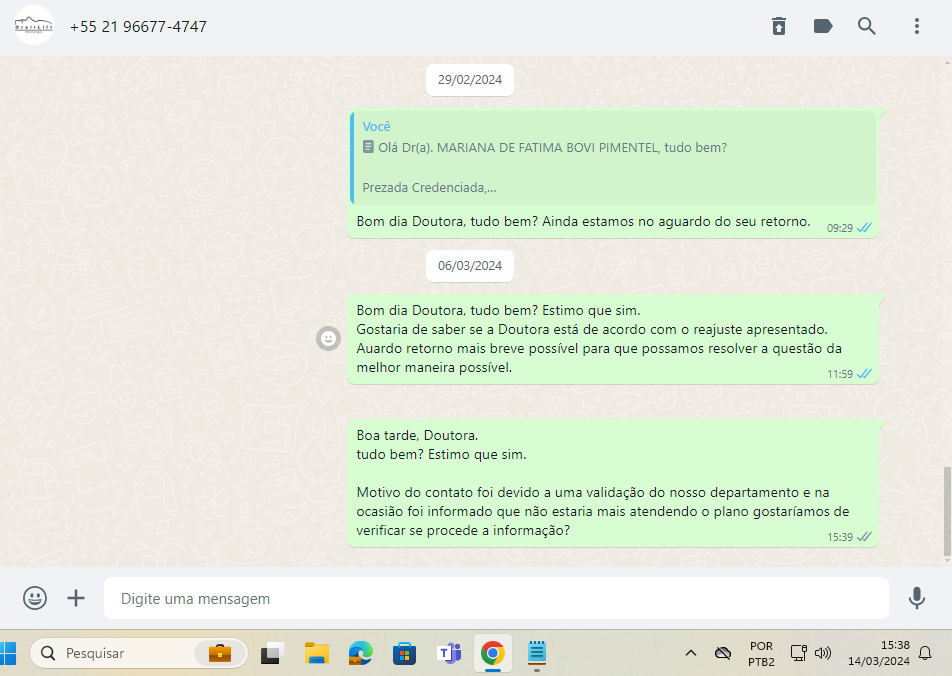
Task: Open the three-dot chat options menu
Action: point(916,27)
